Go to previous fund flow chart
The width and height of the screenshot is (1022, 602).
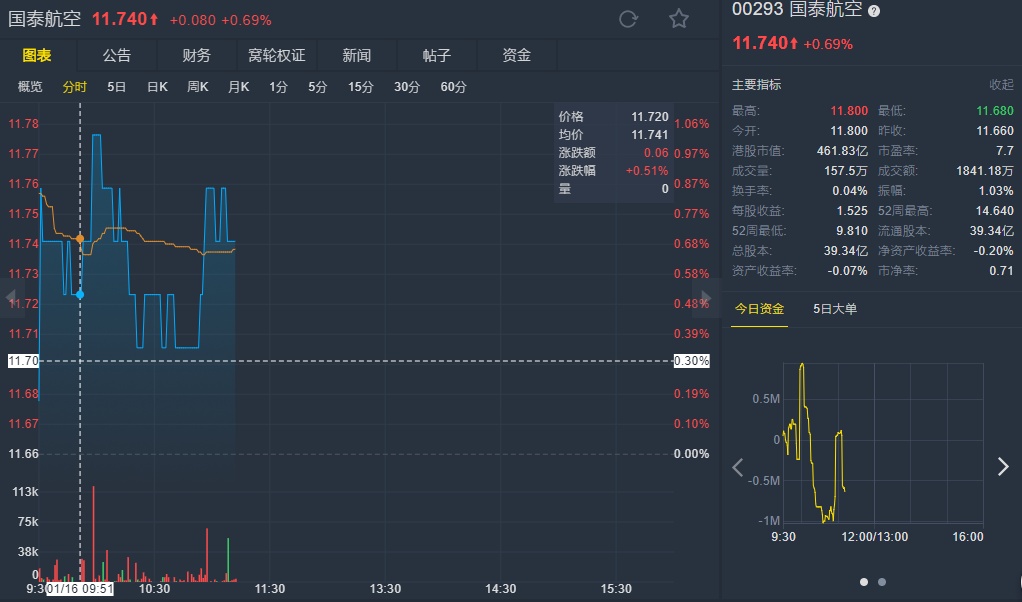(738, 467)
